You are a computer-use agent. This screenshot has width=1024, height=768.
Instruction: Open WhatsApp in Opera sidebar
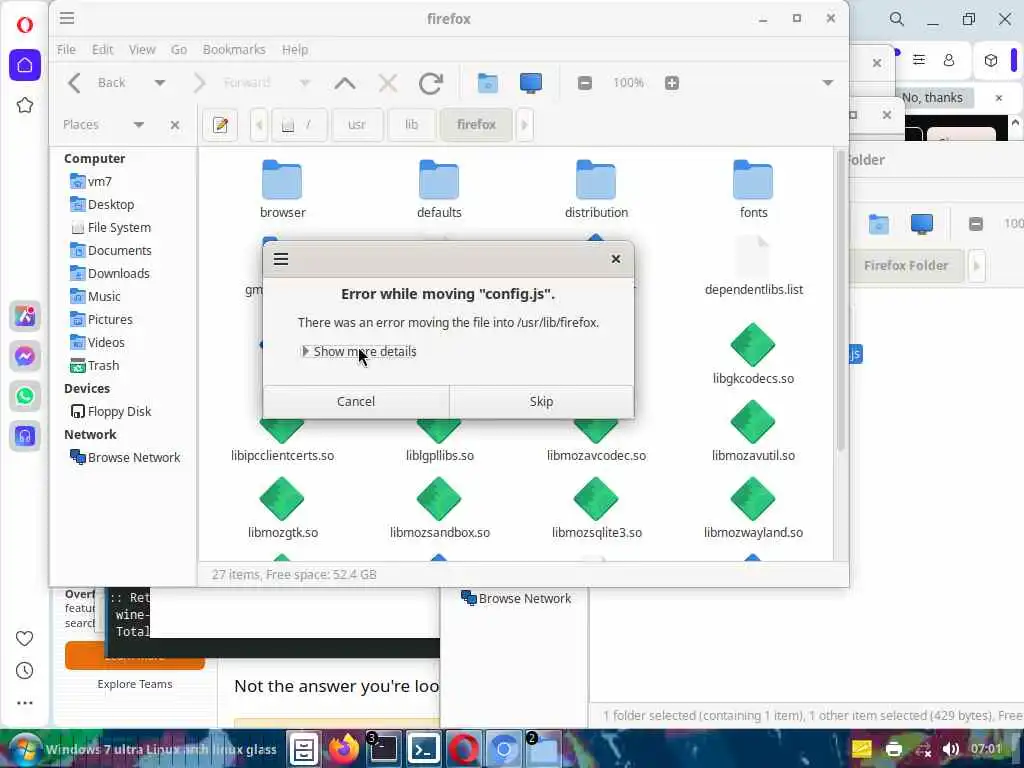25,396
